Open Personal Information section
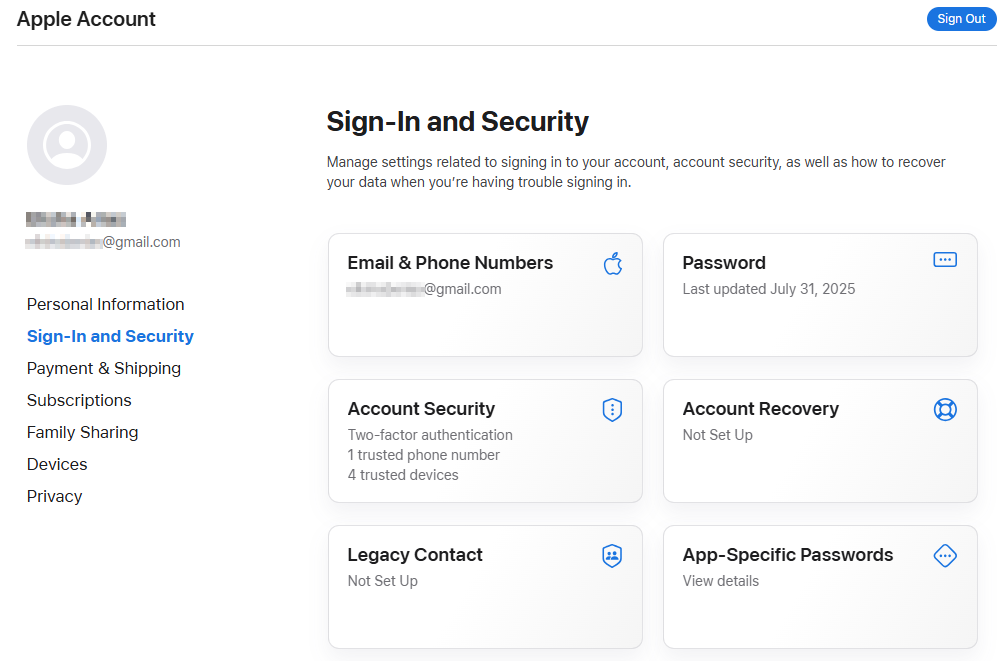Screen dimensions: 1005x661 (x=105, y=304)
